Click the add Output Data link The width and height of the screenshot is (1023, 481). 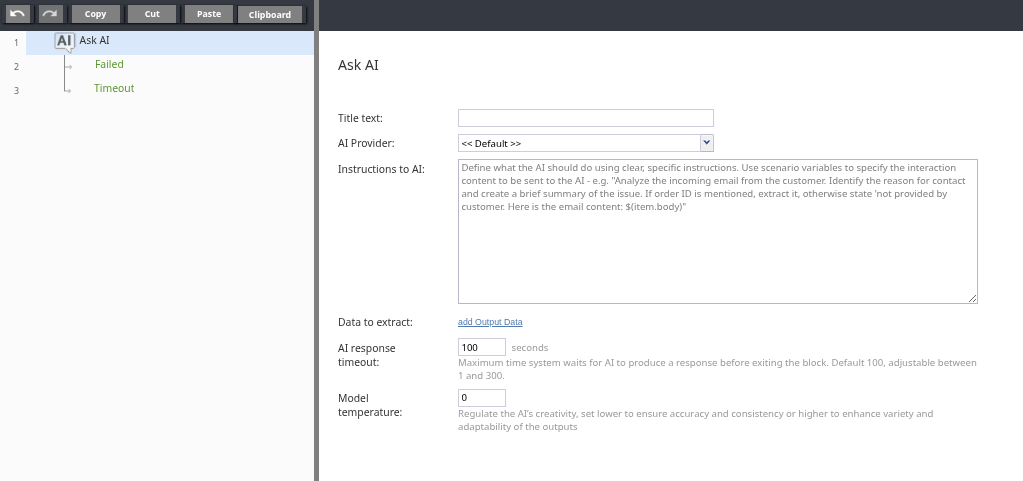point(490,322)
